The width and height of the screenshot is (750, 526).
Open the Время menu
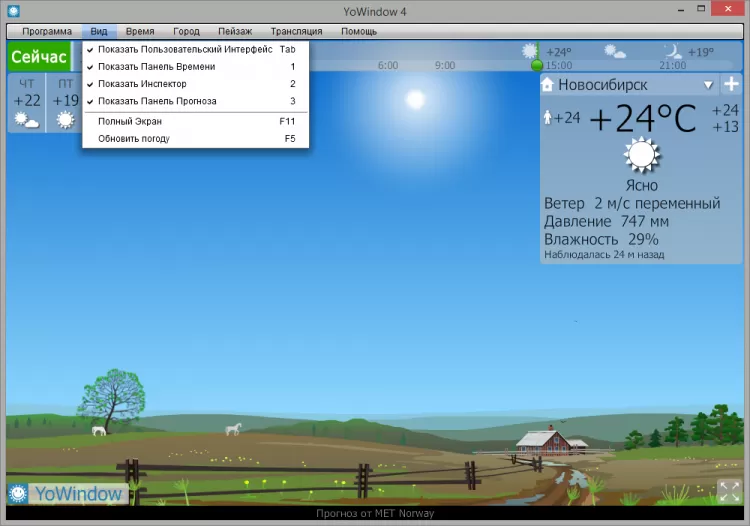(x=140, y=32)
